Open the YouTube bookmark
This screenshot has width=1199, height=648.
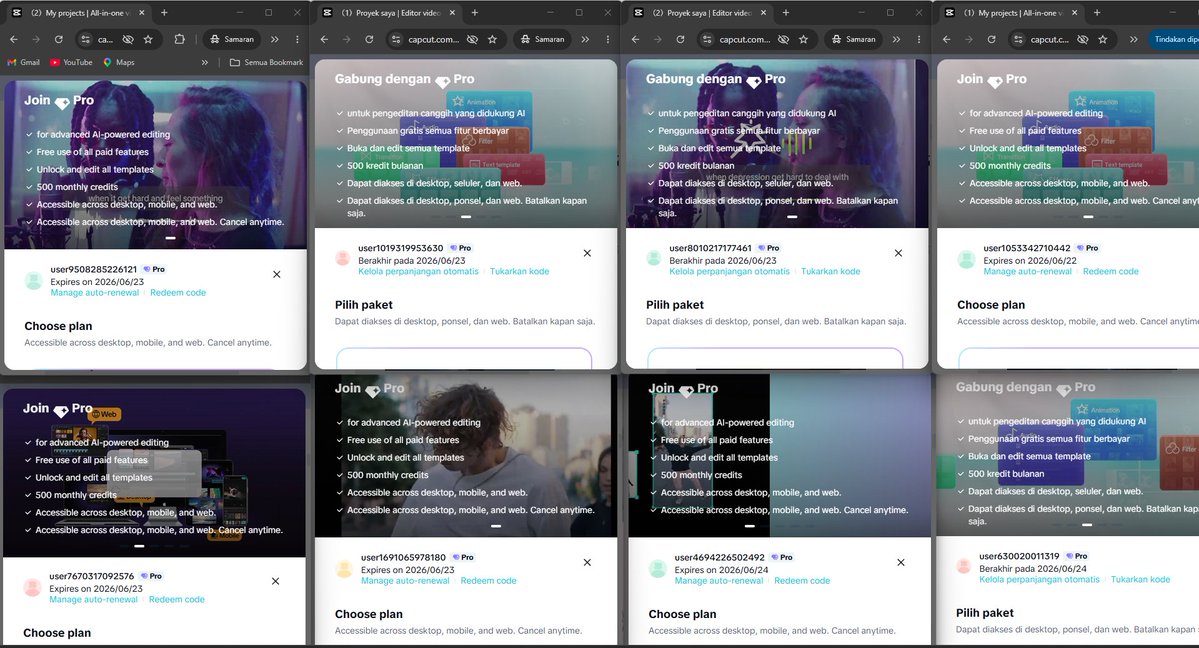(71, 62)
